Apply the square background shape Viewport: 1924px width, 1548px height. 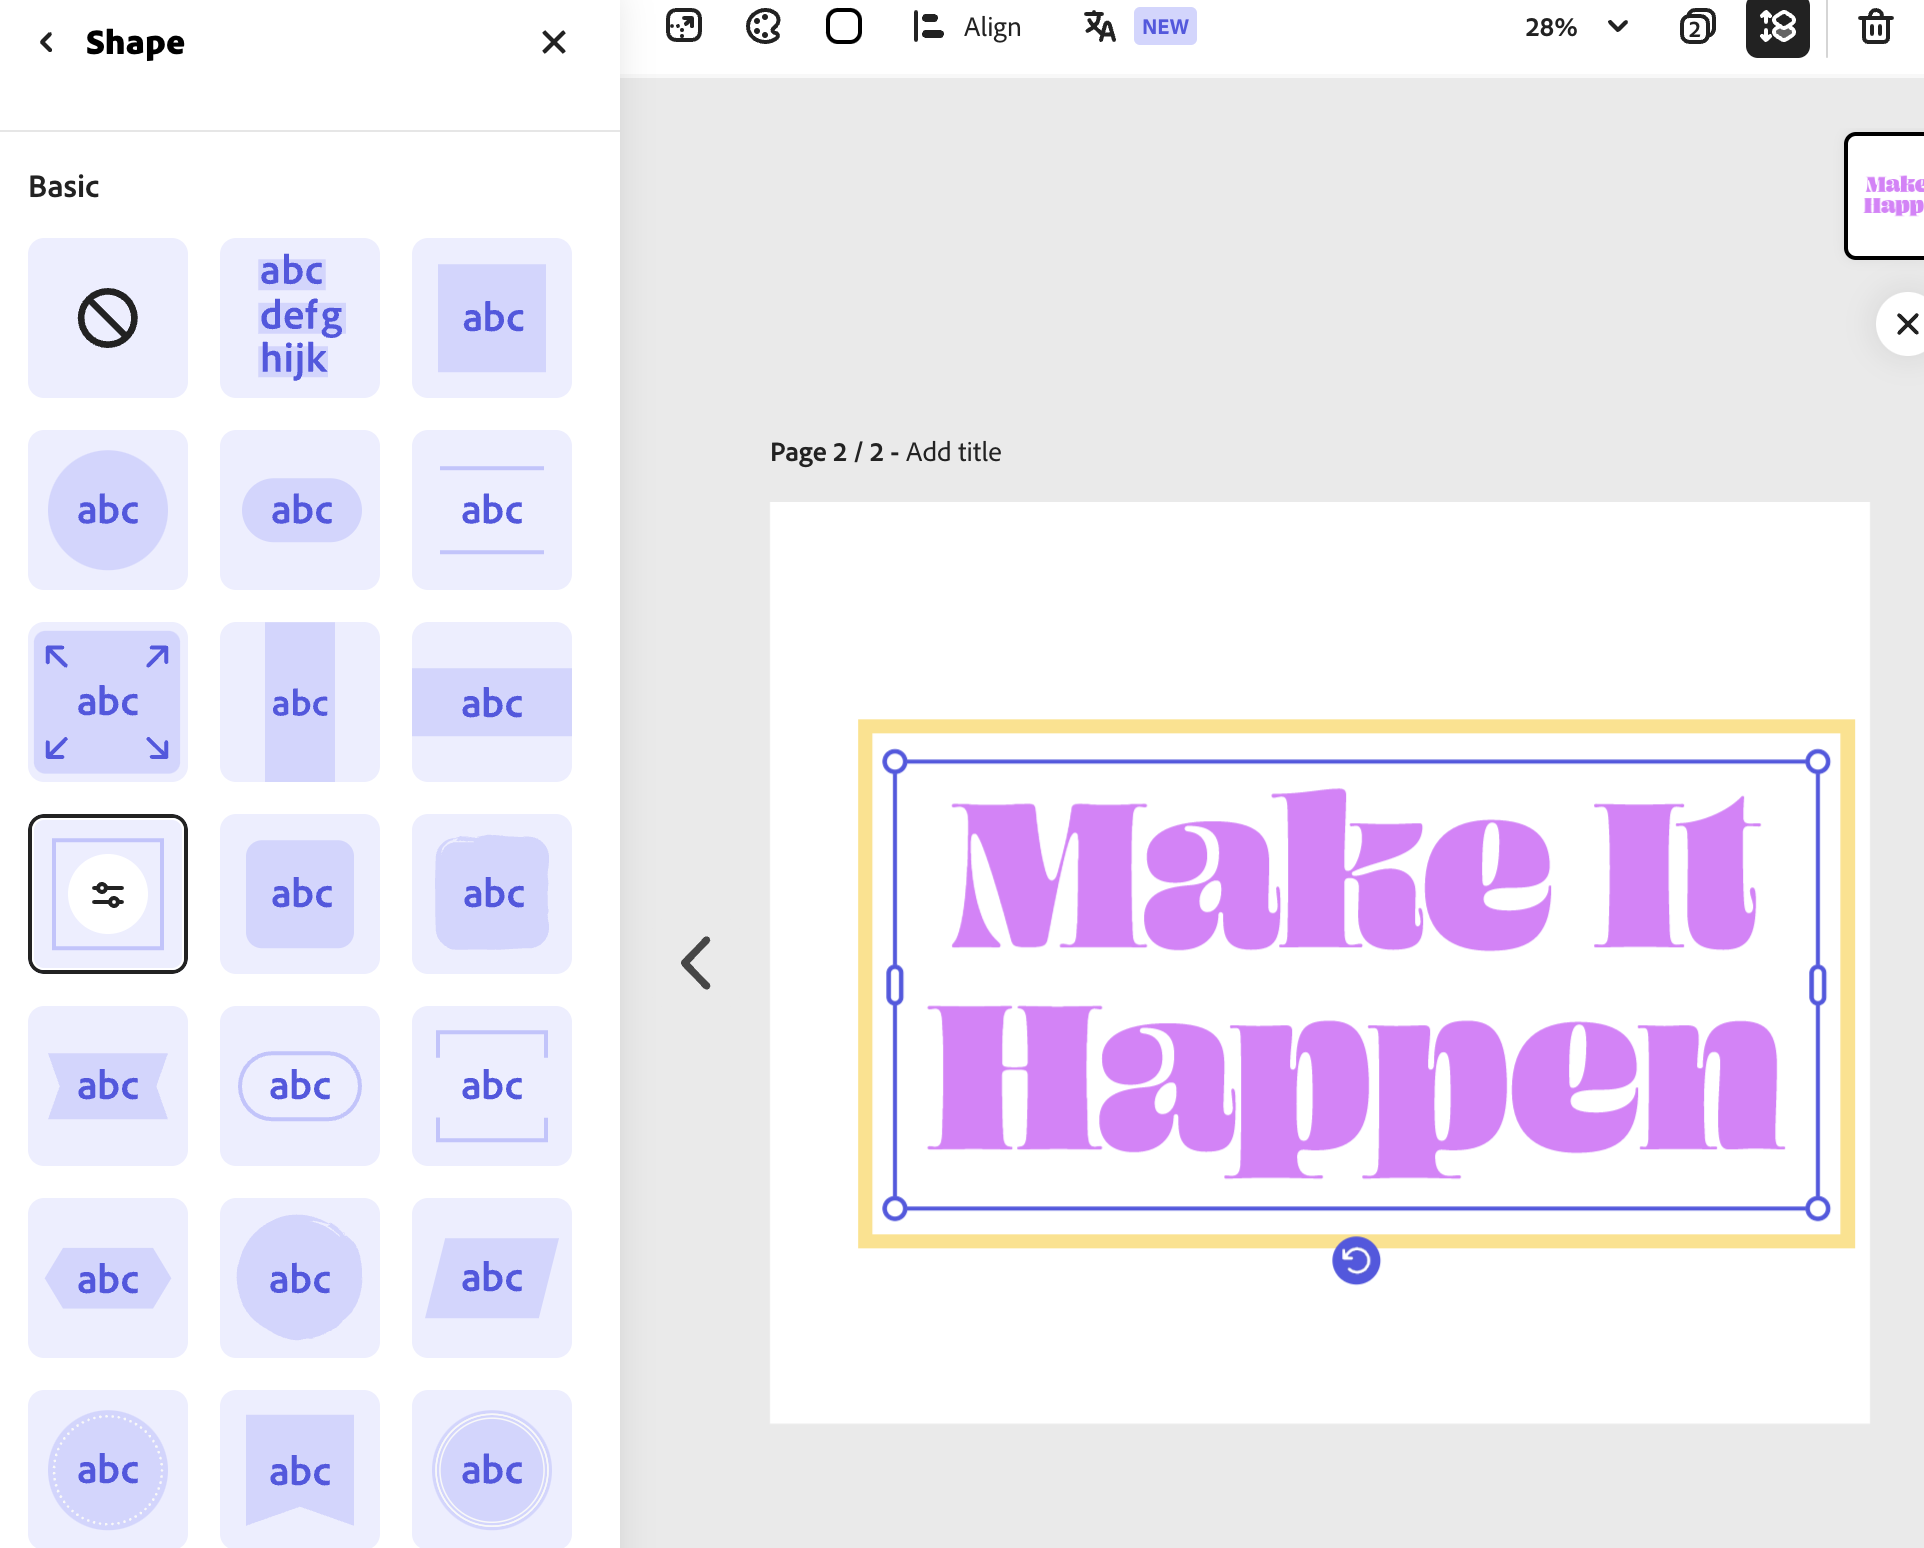pyautogui.click(x=492, y=318)
